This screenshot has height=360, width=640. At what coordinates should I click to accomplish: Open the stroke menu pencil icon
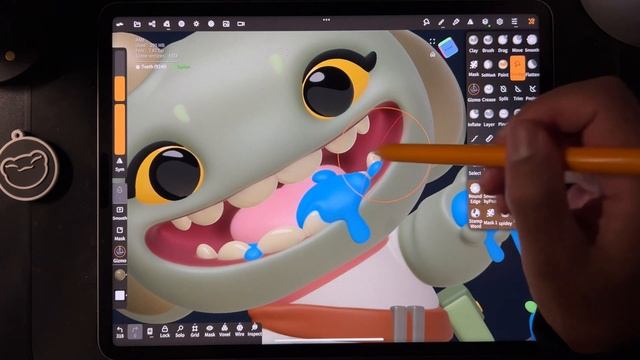coord(441,22)
